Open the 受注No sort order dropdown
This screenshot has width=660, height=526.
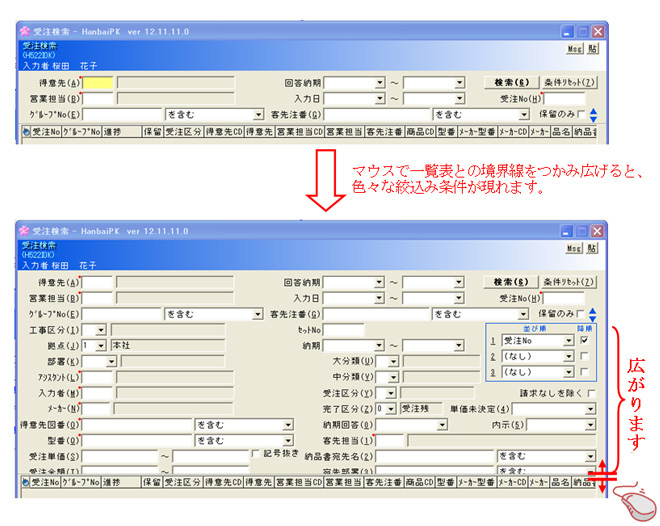569,341
